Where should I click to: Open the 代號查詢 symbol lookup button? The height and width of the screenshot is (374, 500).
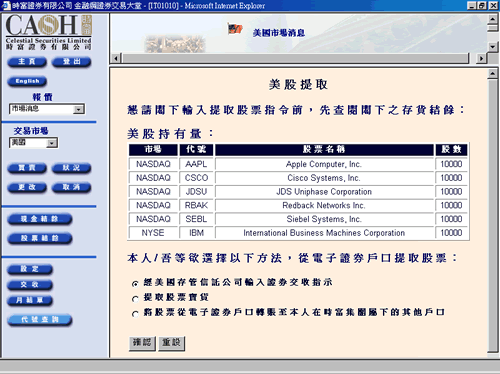(40, 319)
